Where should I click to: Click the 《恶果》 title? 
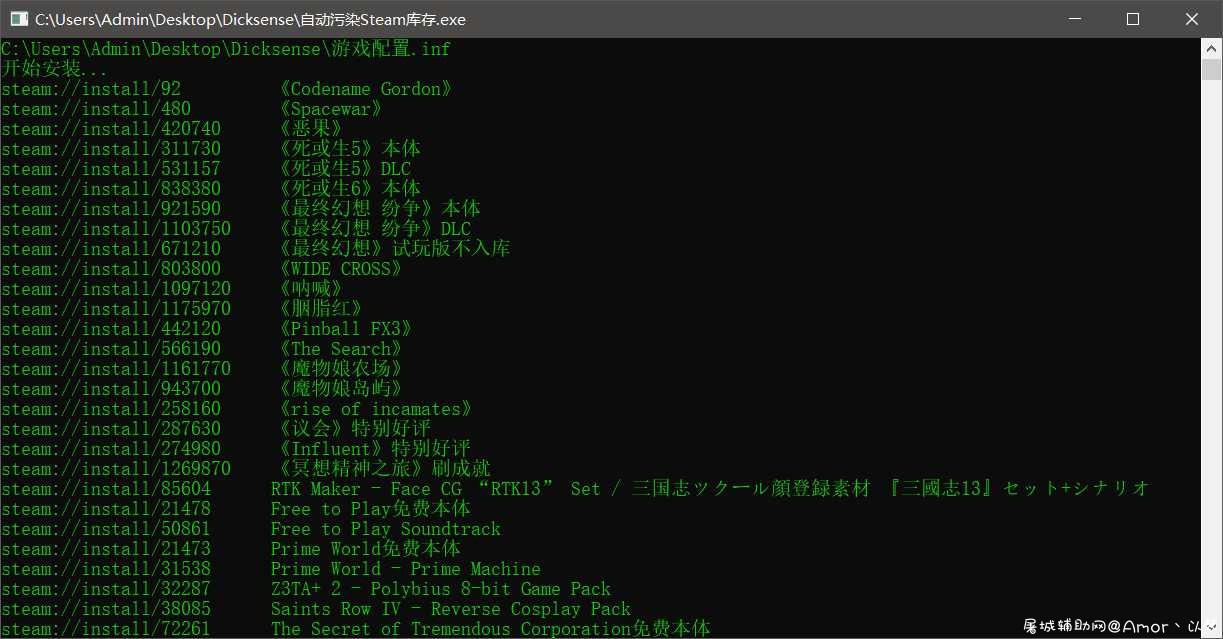pos(311,129)
